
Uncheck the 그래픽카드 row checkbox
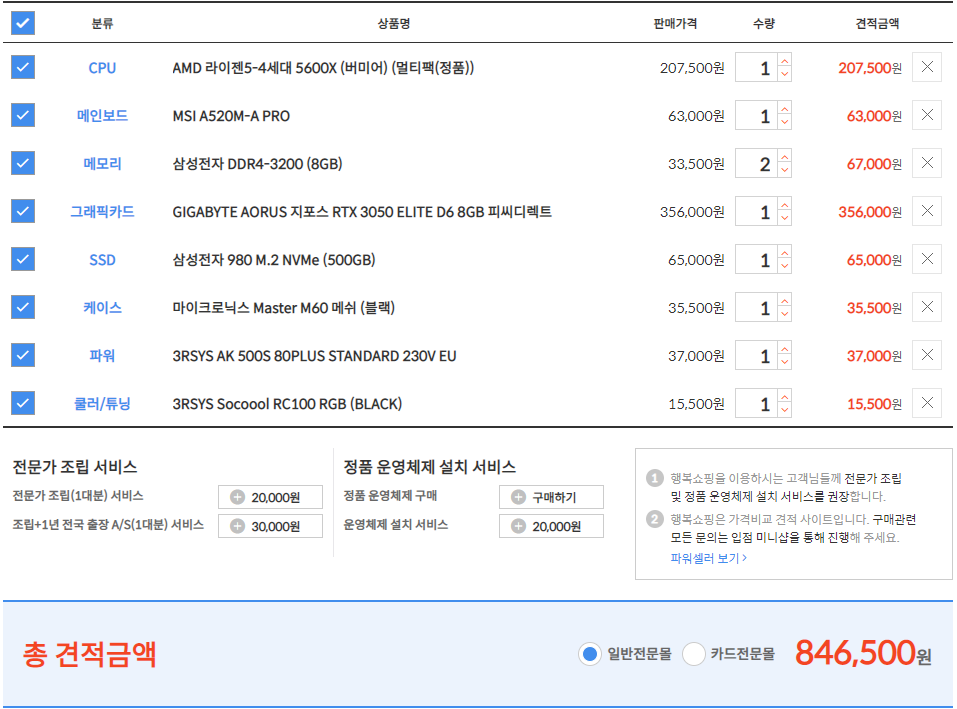(23, 211)
